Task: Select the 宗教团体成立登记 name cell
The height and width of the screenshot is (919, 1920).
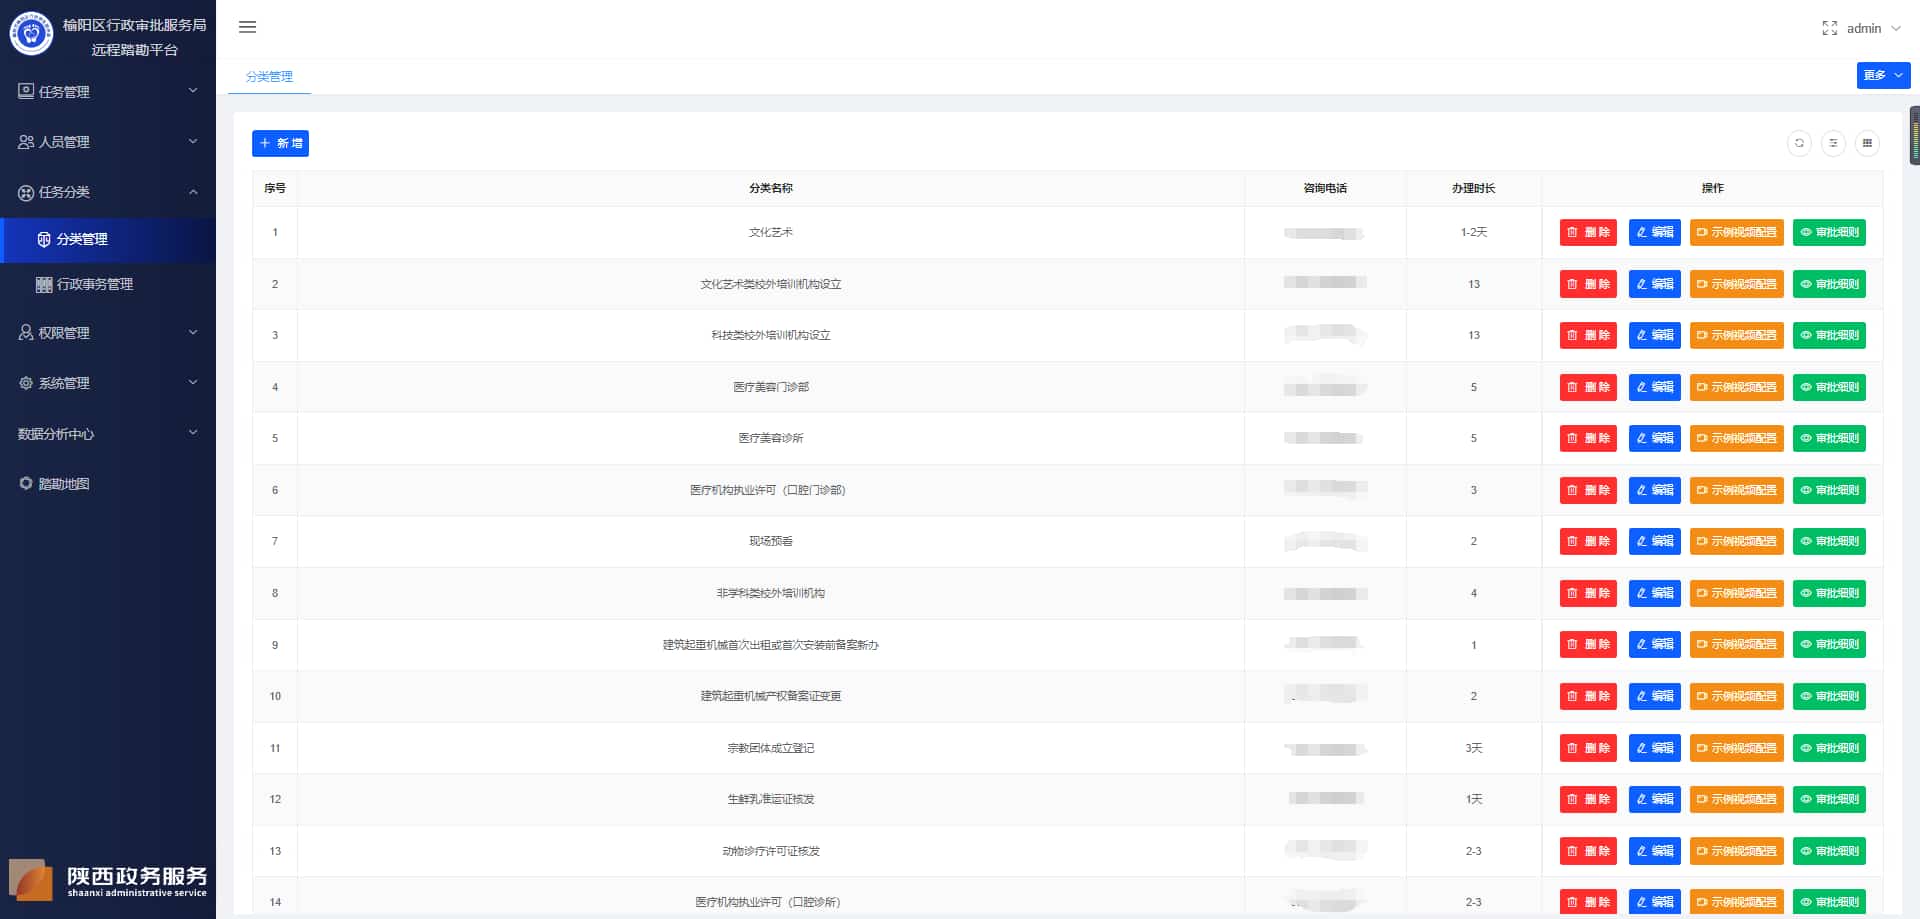Action: click(770, 748)
